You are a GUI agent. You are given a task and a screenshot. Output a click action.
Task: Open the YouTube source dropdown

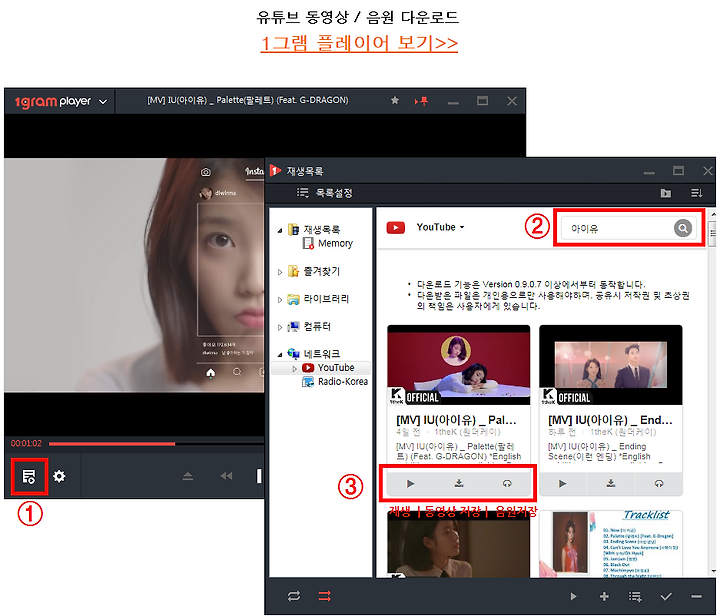pyautogui.click(x=440, y=227)
